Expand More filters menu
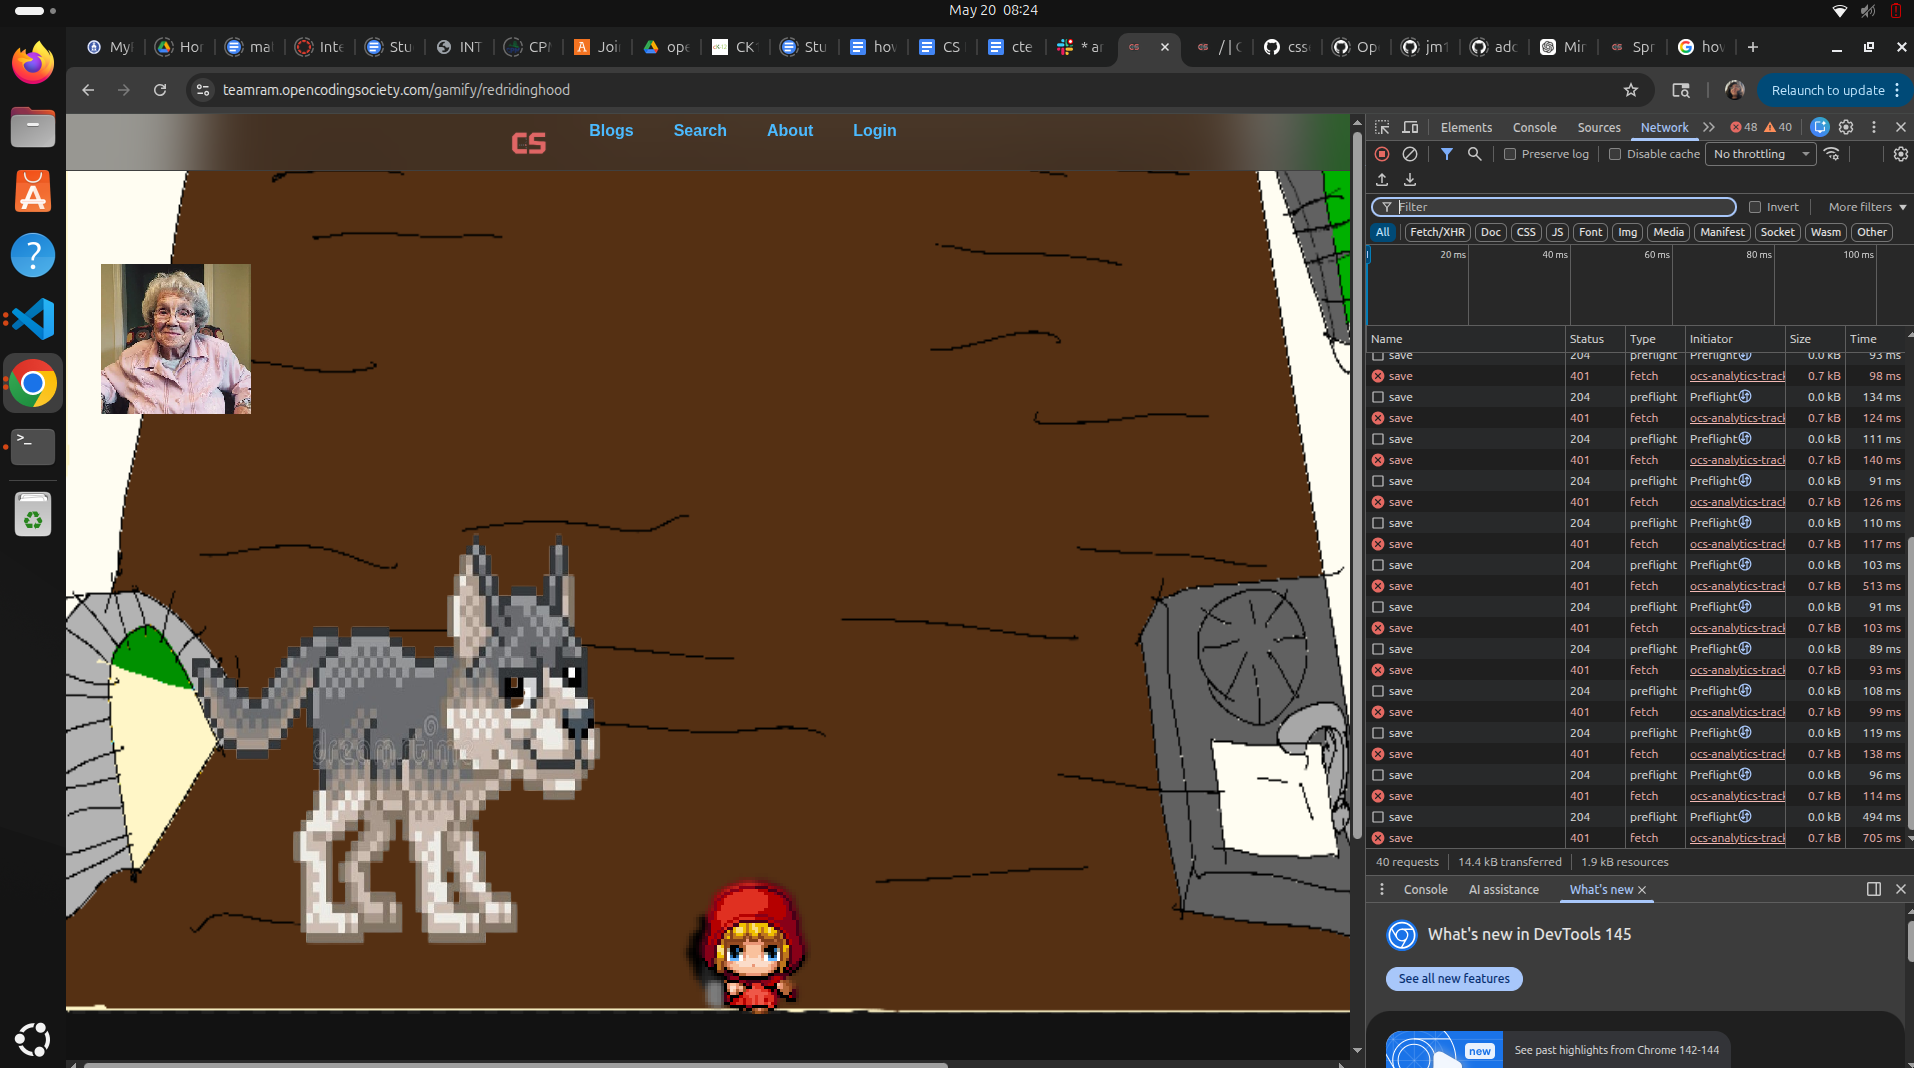 click(x=1867, y=207)
